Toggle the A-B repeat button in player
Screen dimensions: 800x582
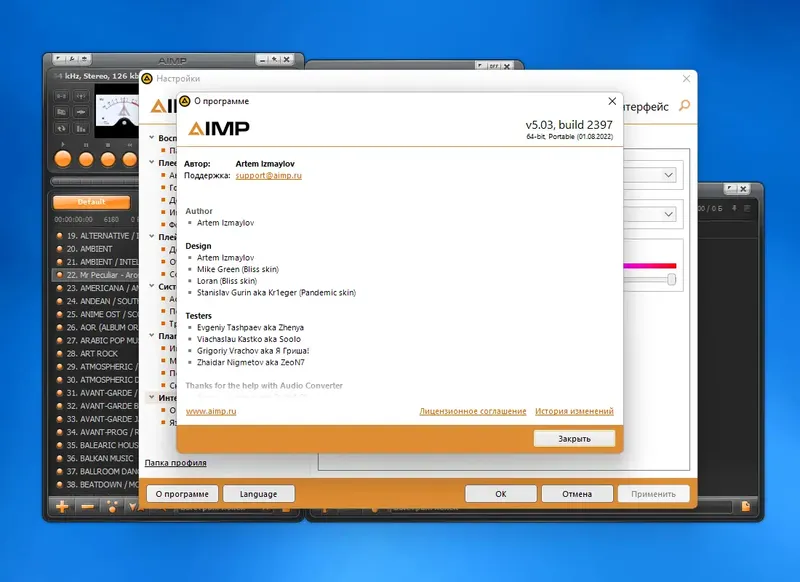pos(61,96)
